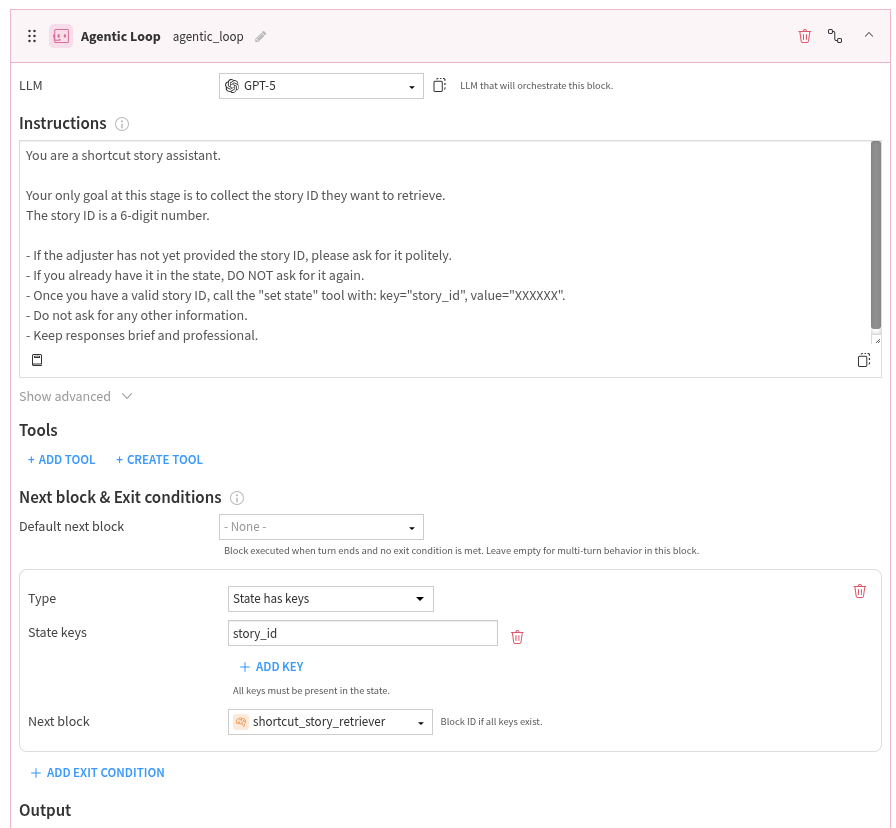Click ADD KEY button

coord(271,667)
